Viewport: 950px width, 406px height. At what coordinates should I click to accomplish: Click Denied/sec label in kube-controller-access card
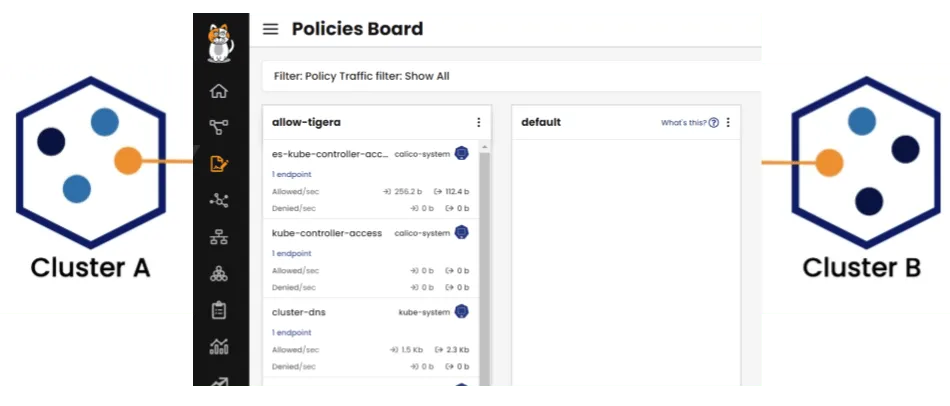(x=294, y=287)
